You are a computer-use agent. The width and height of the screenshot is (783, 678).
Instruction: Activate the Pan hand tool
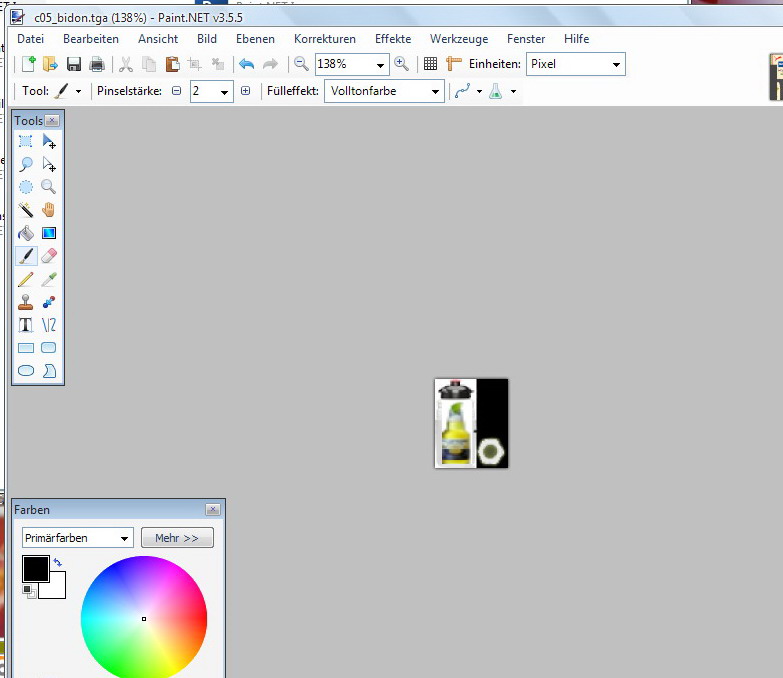(x=48, y=210)
